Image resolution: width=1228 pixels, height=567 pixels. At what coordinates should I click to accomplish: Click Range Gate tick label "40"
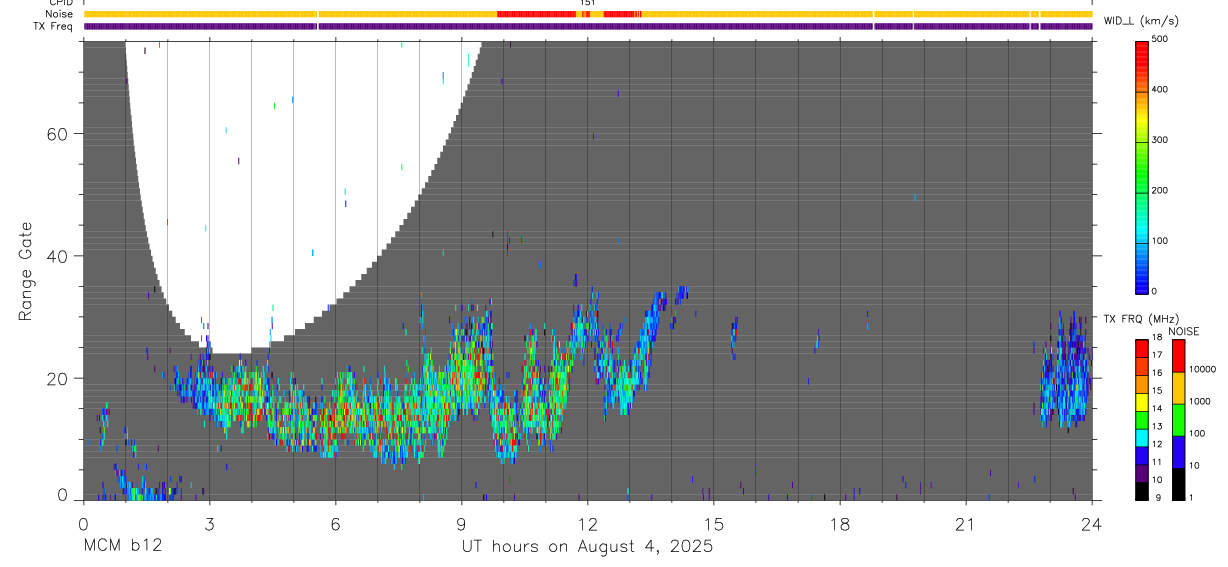(58, 256)
